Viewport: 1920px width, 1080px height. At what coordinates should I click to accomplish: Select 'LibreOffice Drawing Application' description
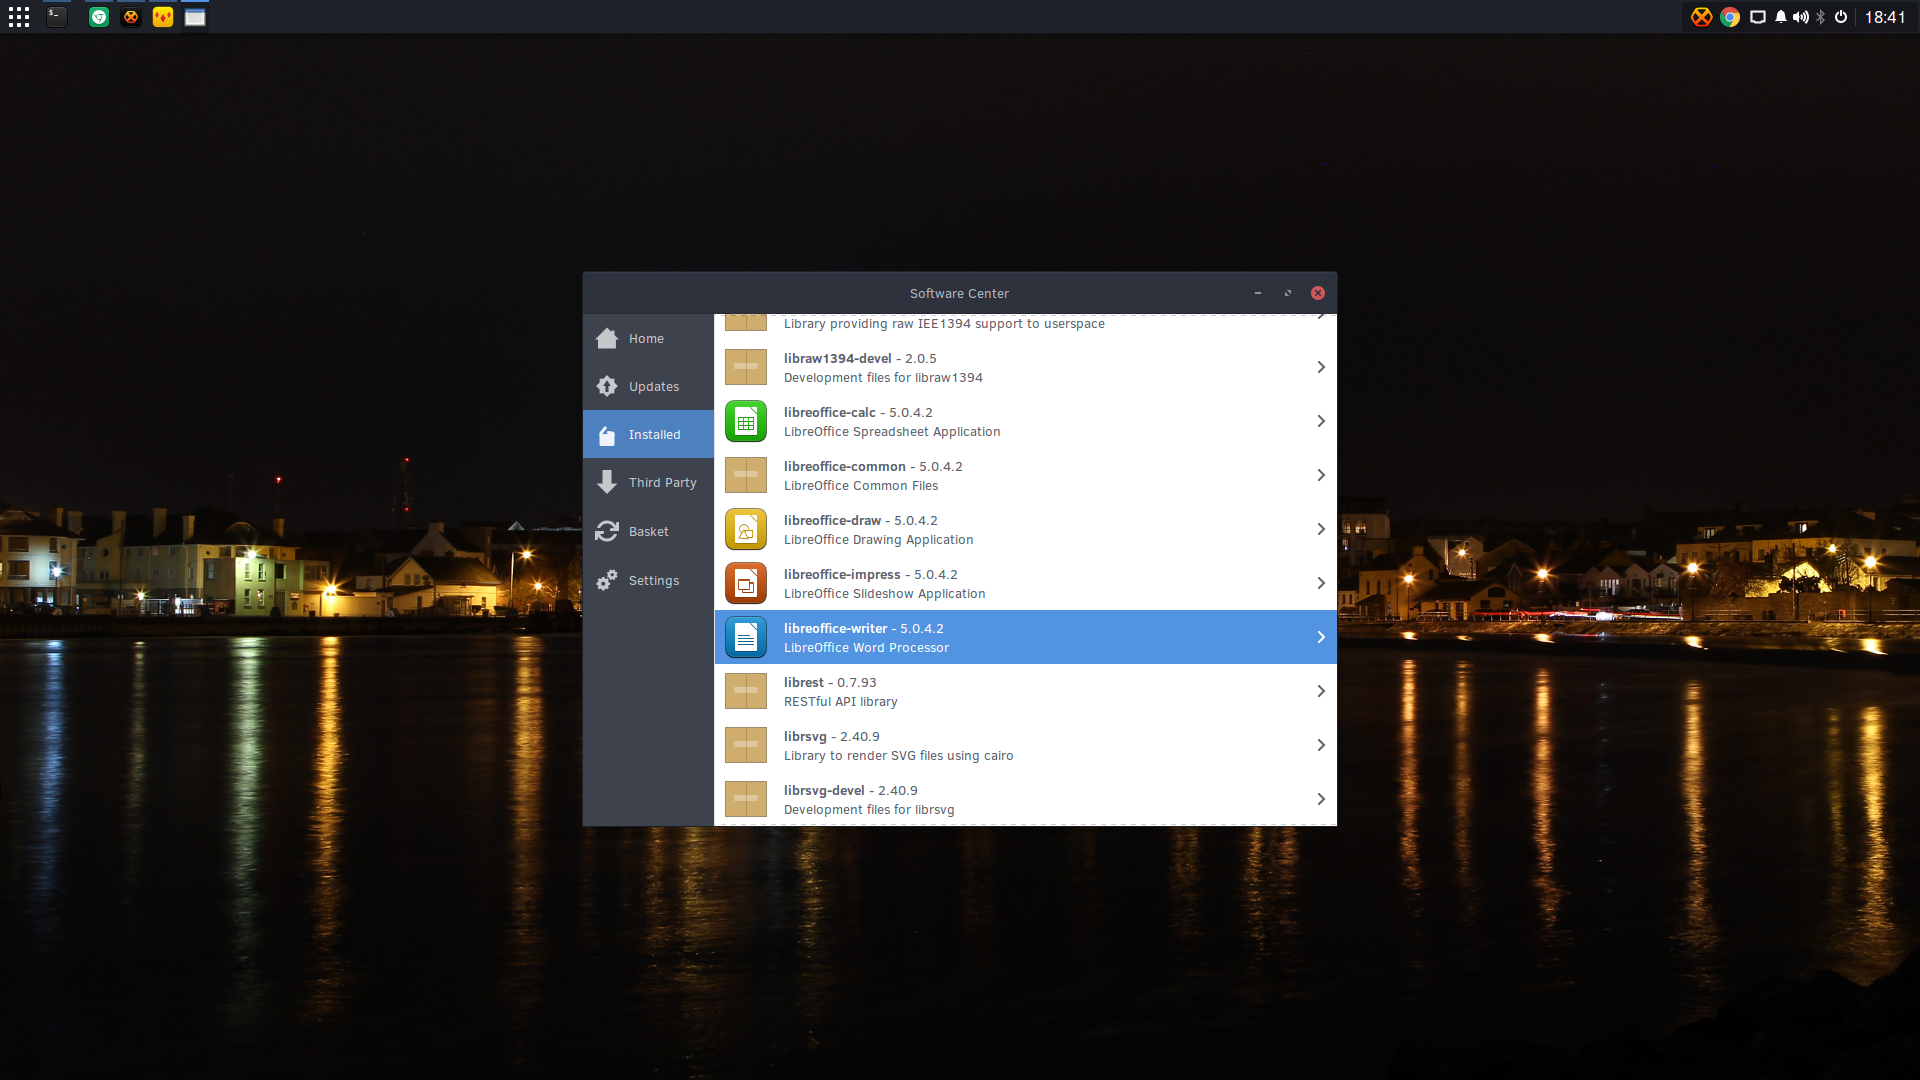click(878, 540)
